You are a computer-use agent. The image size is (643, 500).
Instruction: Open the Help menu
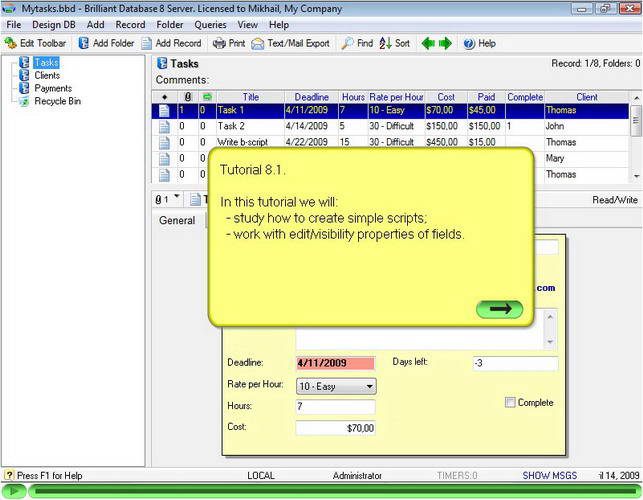coord(279,25)
